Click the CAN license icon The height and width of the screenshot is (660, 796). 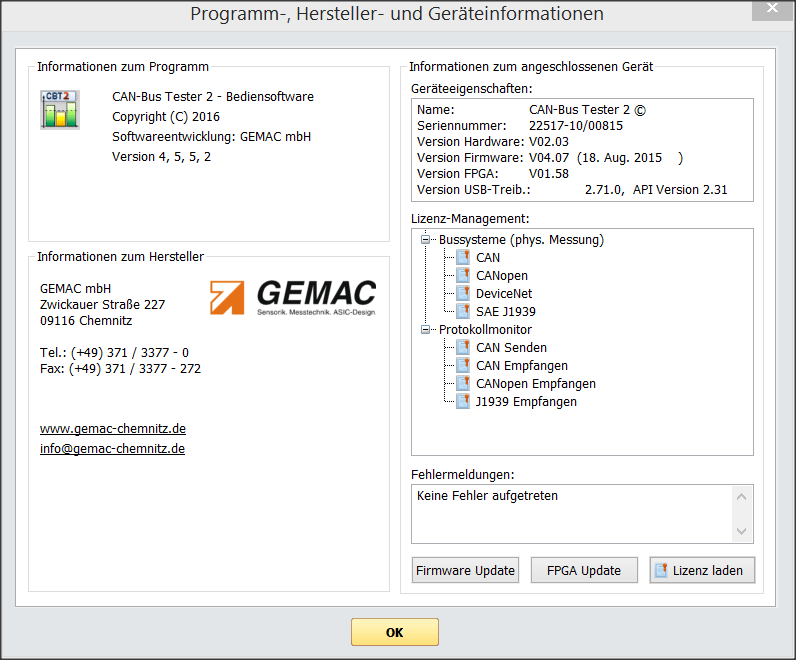(x=463, y=258)
